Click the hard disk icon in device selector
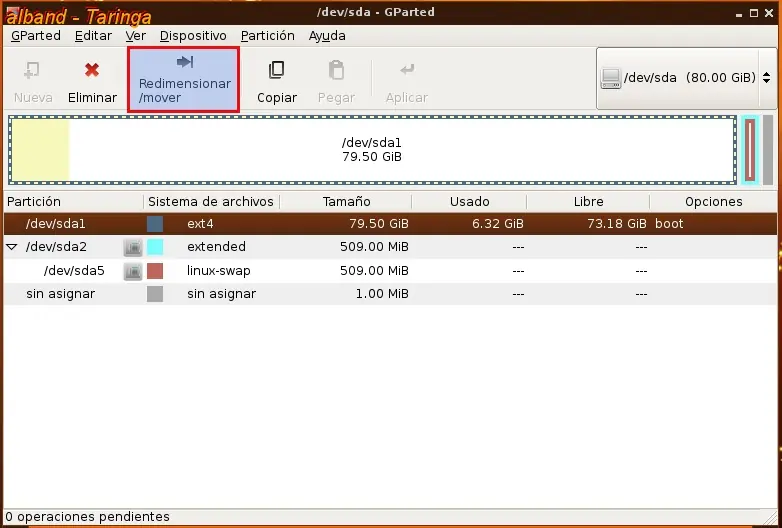 [611, 78]
